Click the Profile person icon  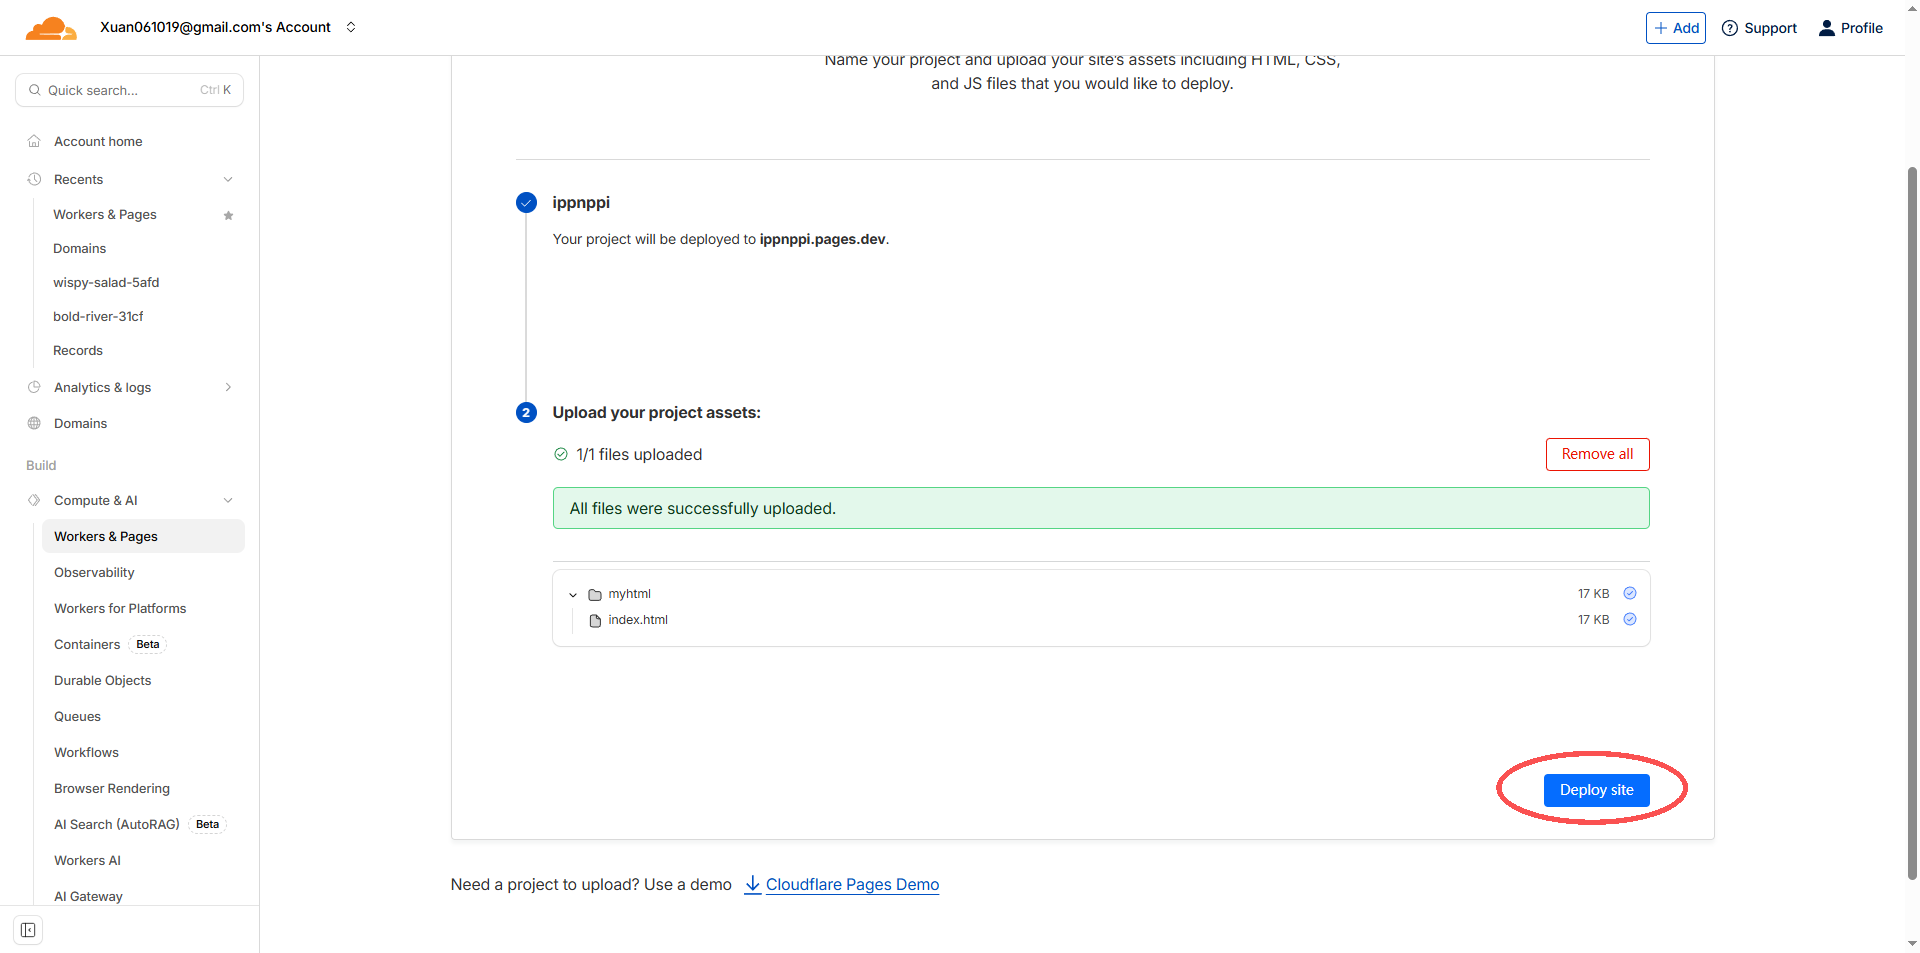[1827, 28]
